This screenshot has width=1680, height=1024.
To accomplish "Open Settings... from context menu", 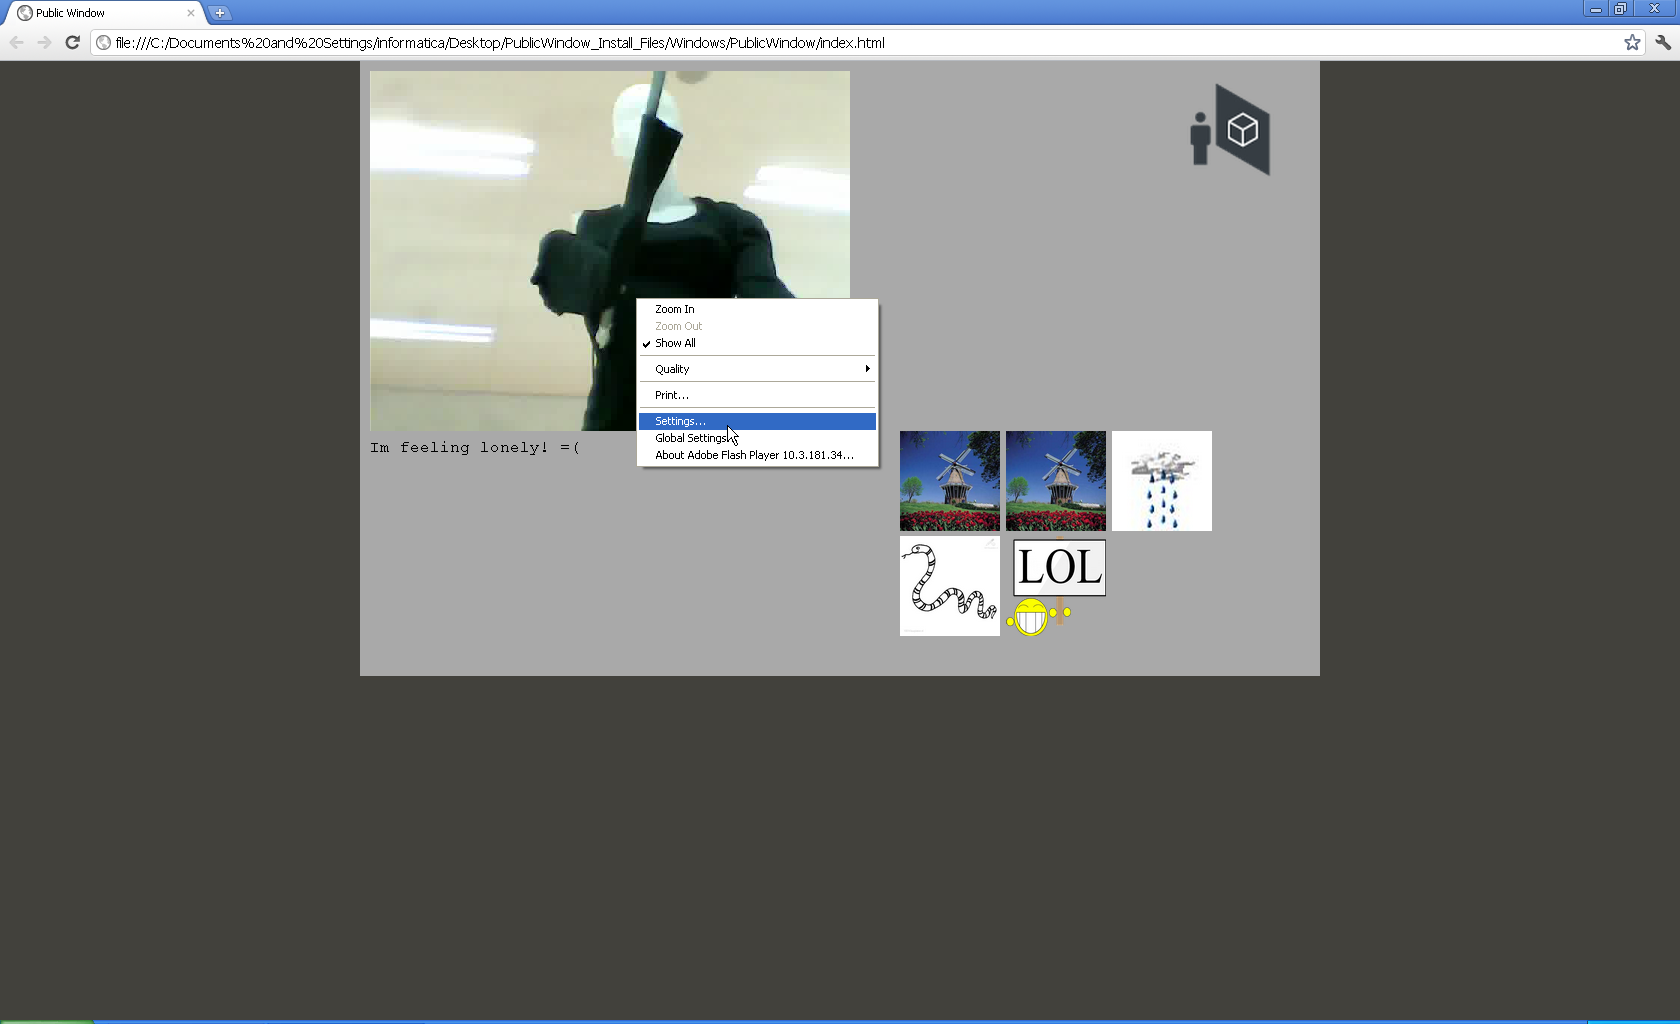I will point(757,421).
